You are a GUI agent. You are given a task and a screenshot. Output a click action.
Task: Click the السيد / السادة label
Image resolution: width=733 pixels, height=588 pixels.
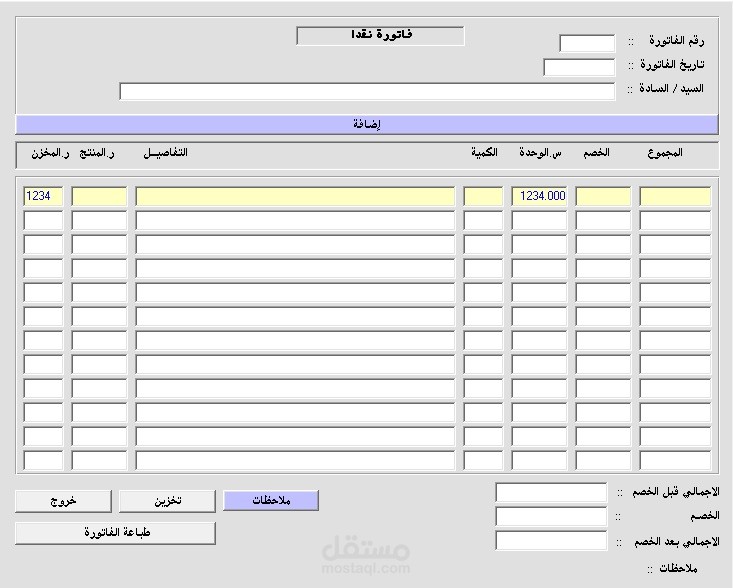[671, 88]
